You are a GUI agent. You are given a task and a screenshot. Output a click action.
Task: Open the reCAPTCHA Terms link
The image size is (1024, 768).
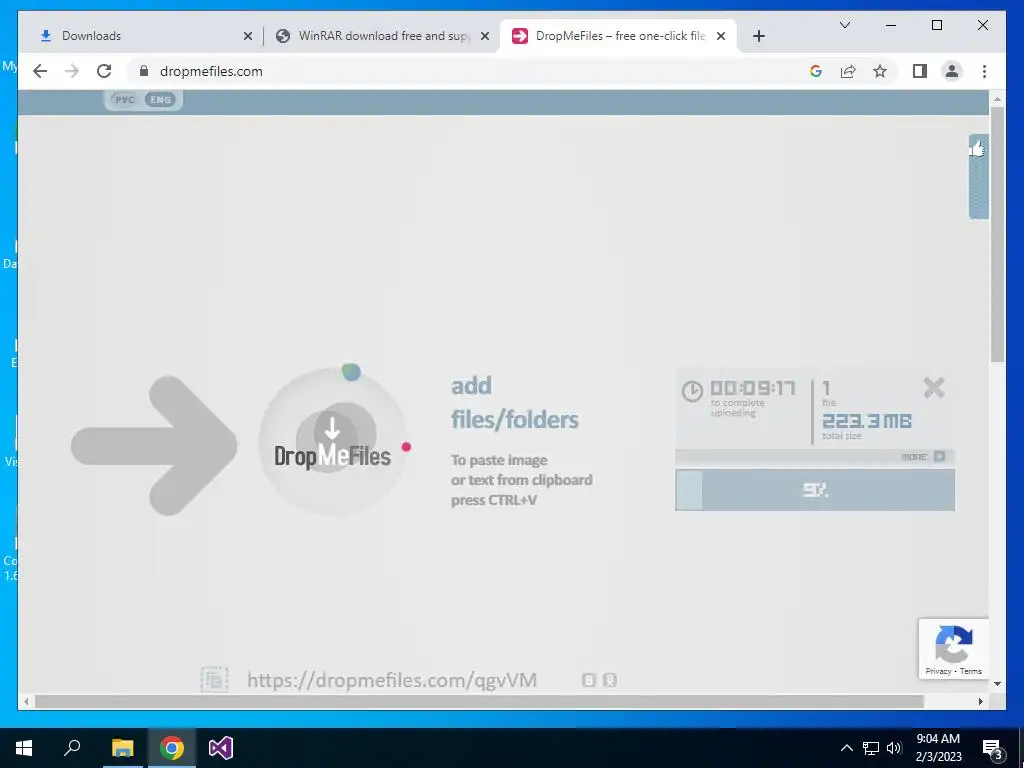(x=970, y=671)
